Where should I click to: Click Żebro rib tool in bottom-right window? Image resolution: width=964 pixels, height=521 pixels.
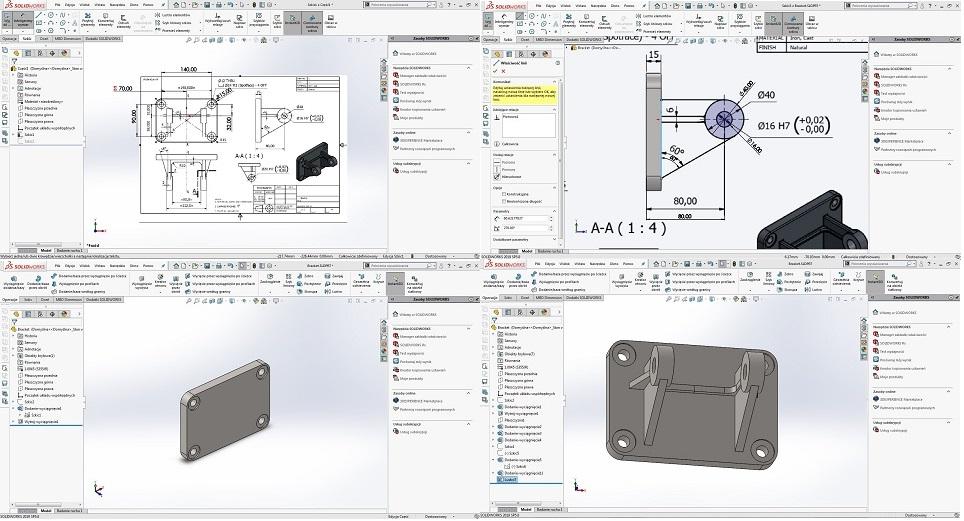(784, 274)
